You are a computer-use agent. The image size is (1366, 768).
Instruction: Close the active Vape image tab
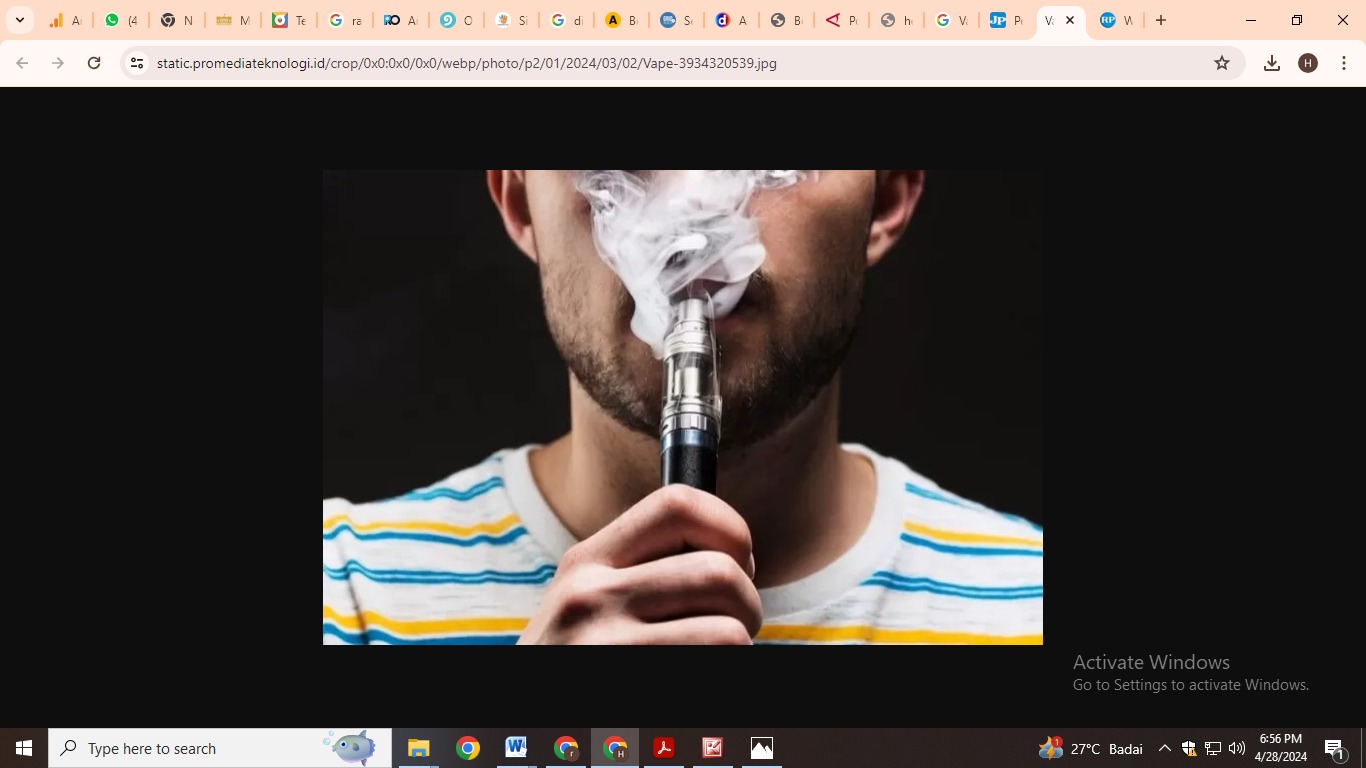coord(1070,20)
